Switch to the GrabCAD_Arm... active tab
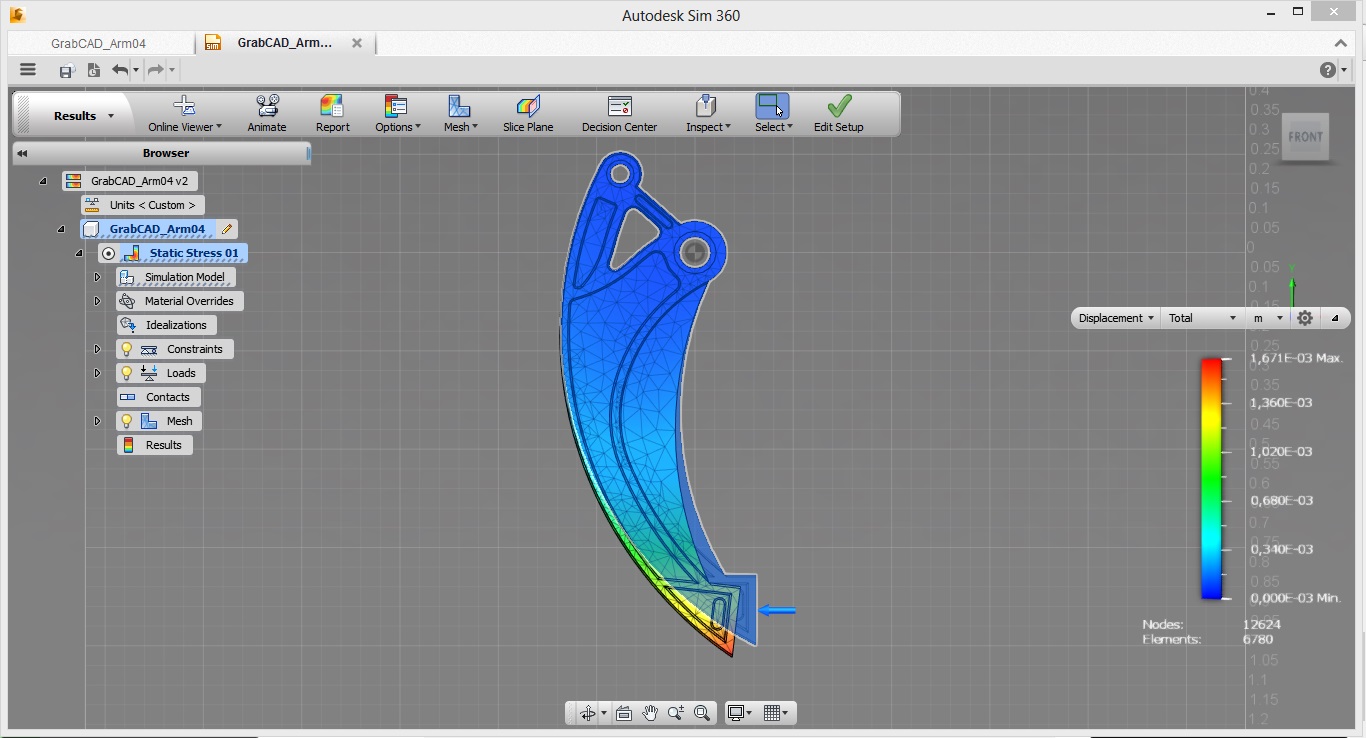The height and width of the screenshot is (738, 1366). coord(284,43)
